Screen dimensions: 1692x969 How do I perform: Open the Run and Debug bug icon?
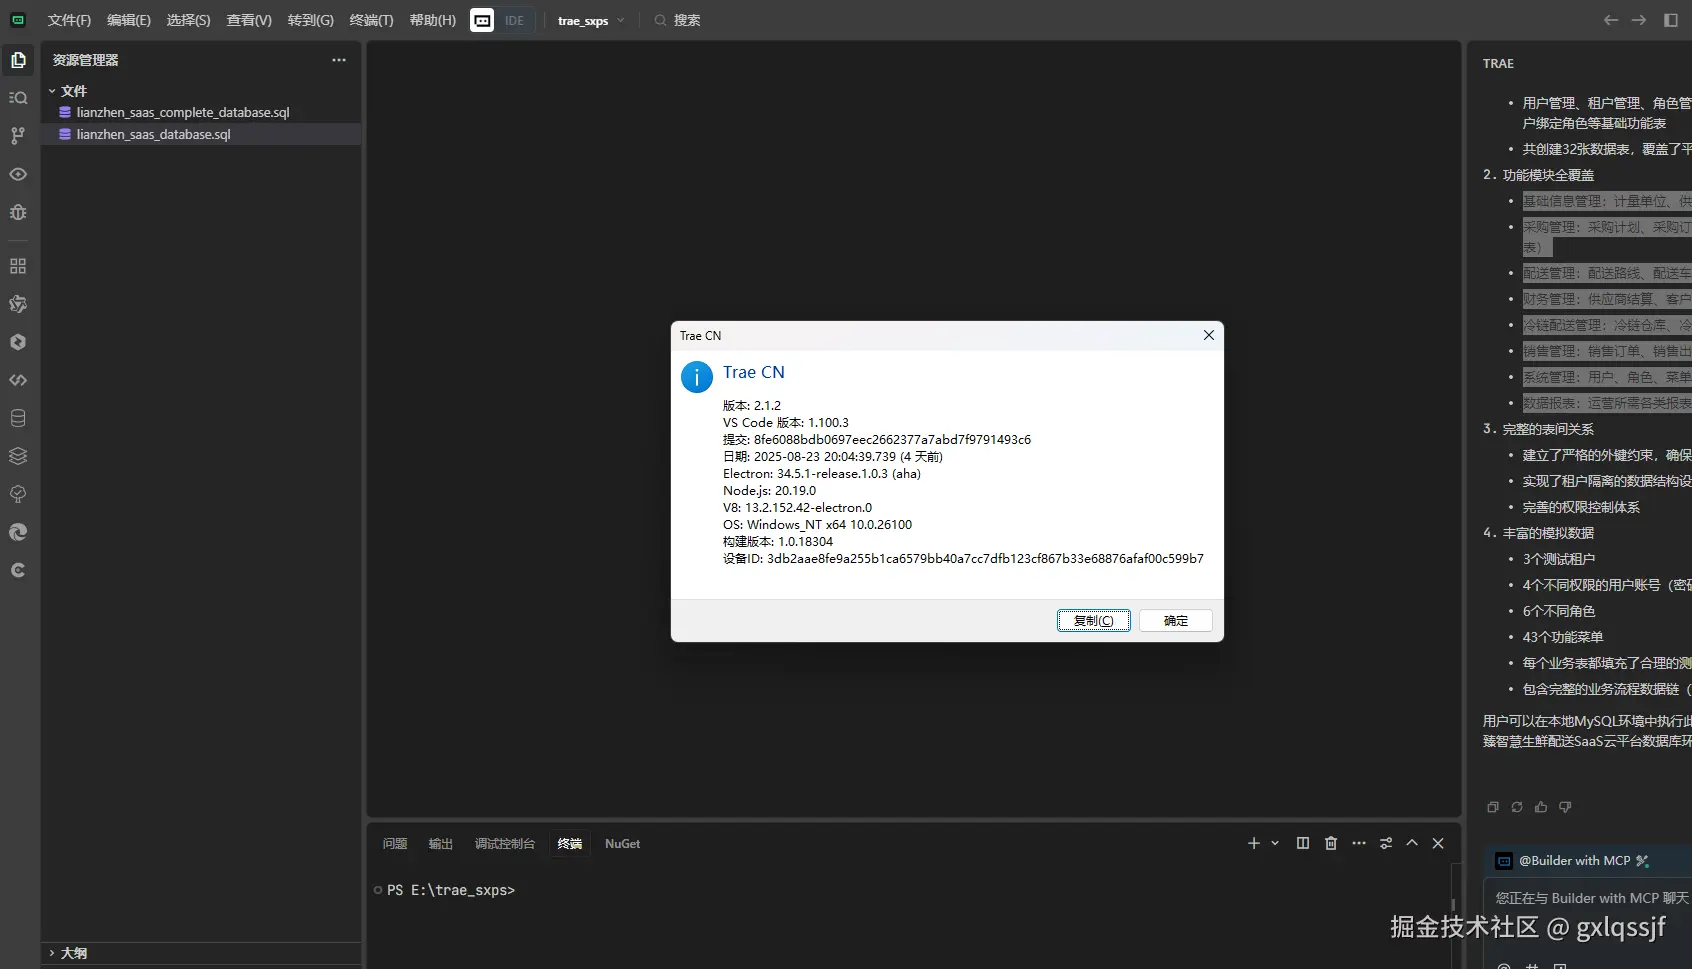tap(18, 212)
